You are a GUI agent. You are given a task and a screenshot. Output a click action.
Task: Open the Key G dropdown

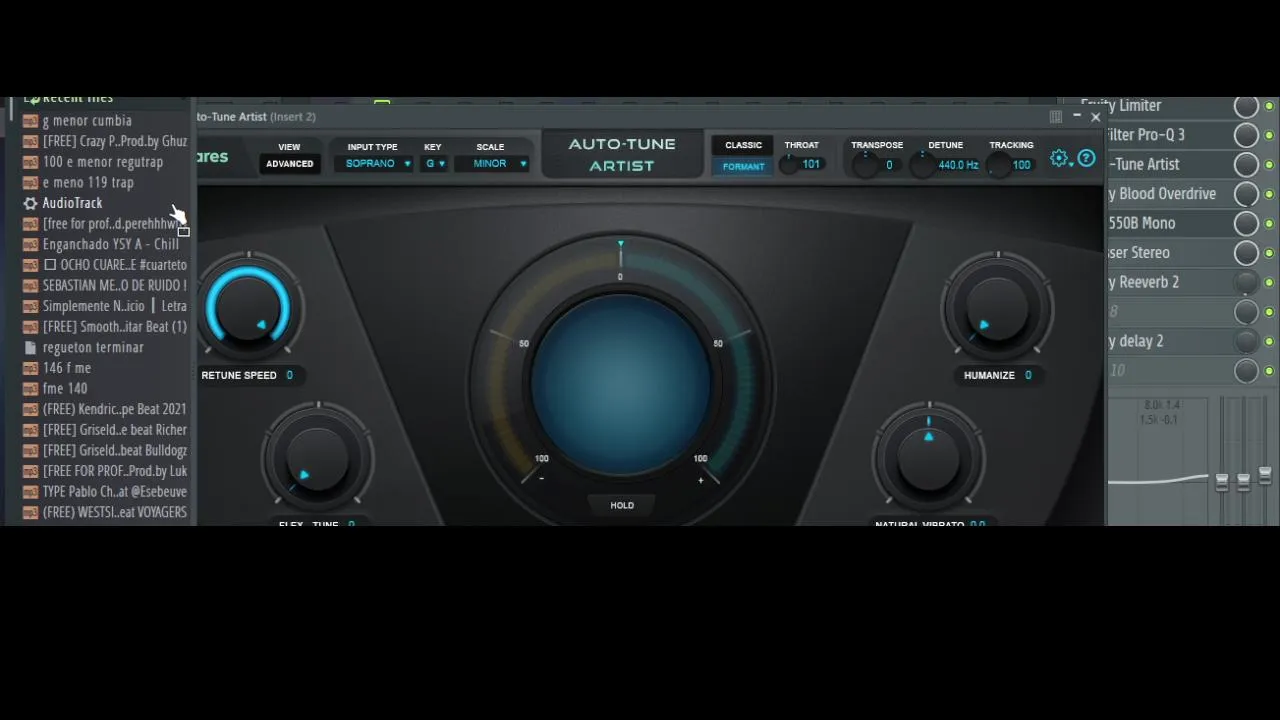(435, 164)
